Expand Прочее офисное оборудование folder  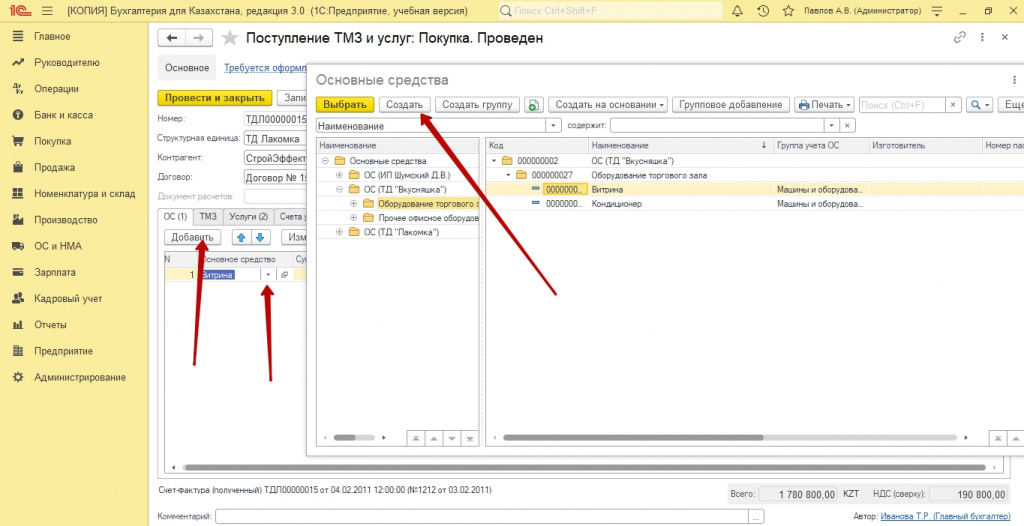(353, 218)
